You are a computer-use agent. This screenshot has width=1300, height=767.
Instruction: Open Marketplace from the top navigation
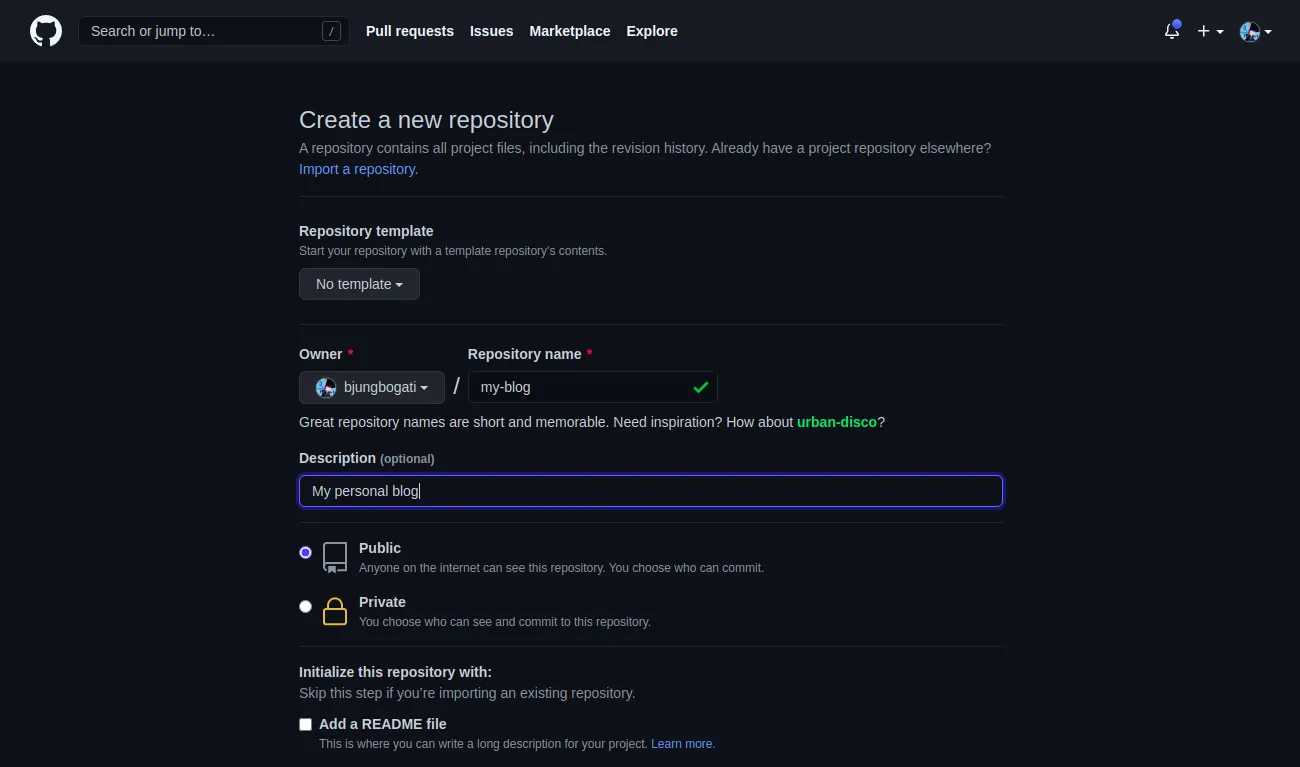click(570, 31)
